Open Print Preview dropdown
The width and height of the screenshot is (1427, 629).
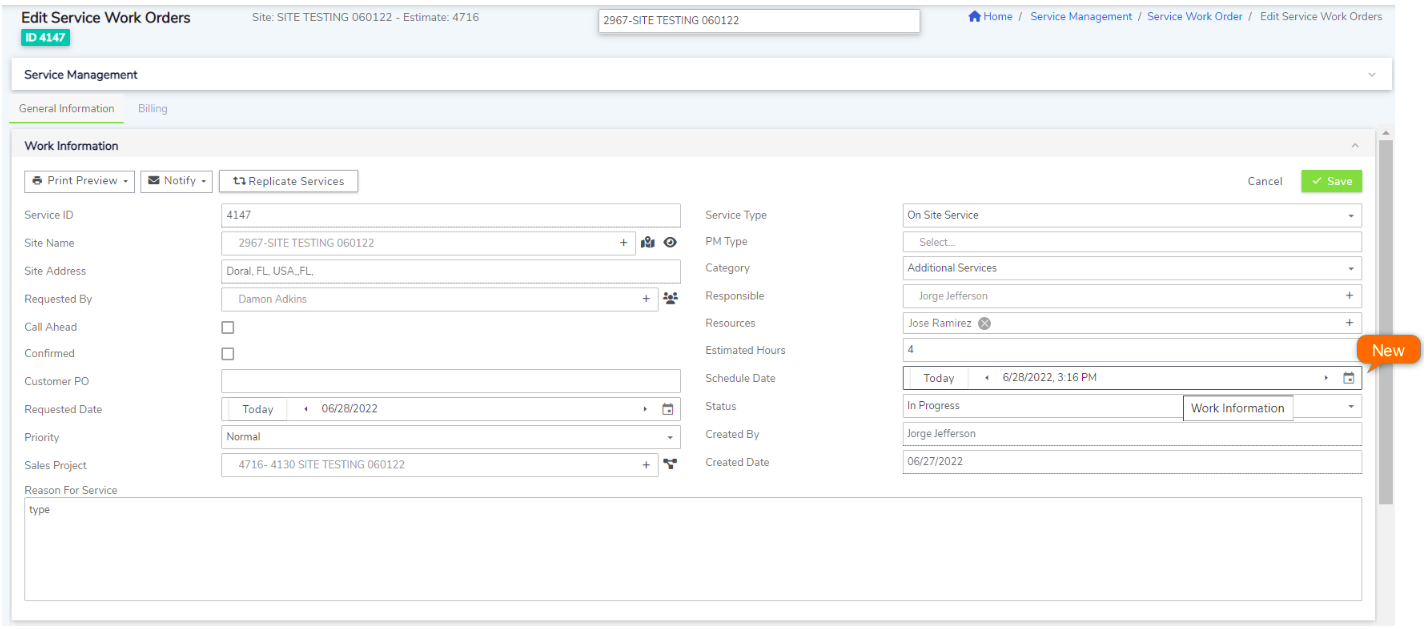(x=79, y=181)
